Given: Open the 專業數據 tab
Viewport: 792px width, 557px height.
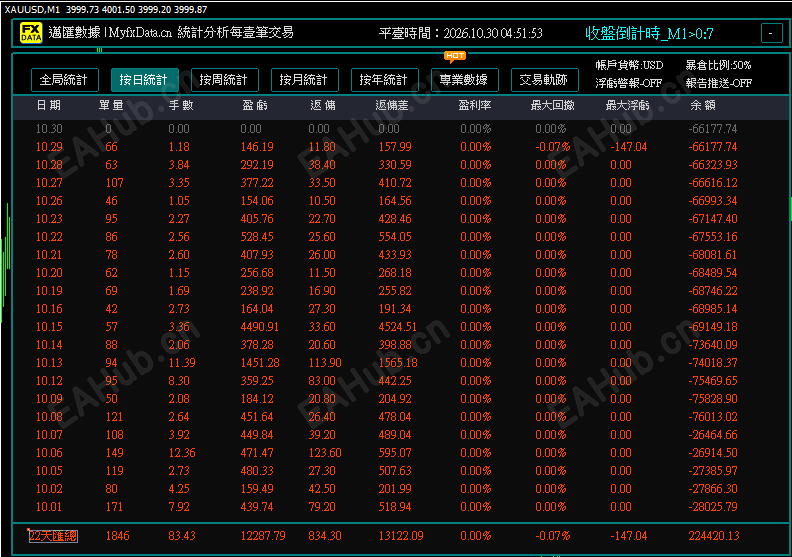Looking at the screenshot, I should [465, 80].
